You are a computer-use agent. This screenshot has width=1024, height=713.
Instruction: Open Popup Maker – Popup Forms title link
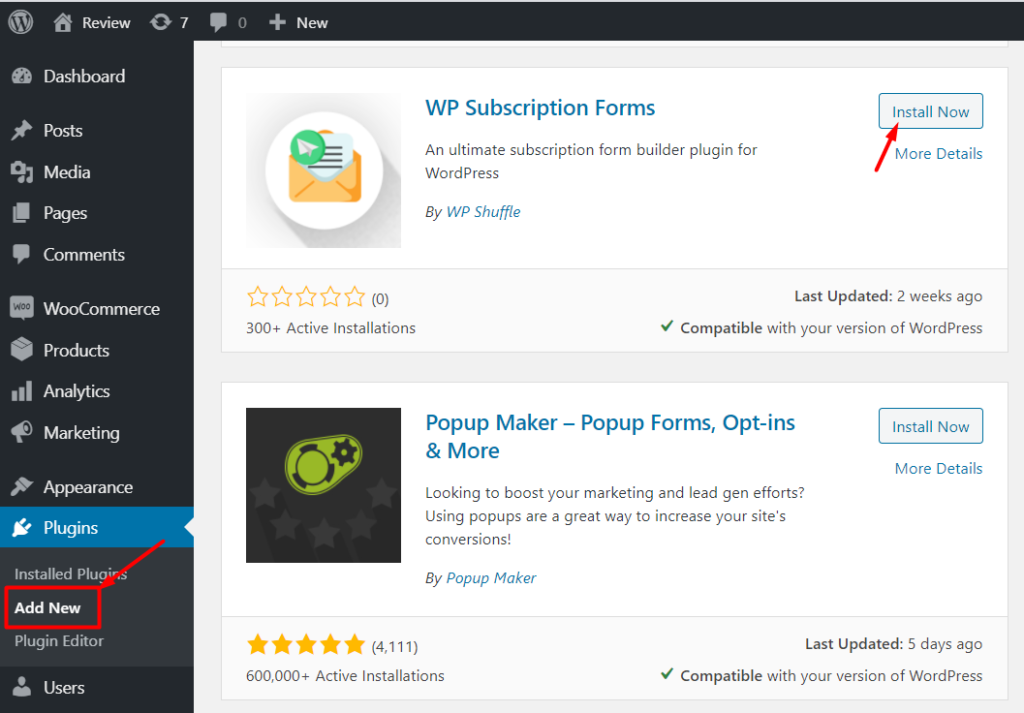610,436
